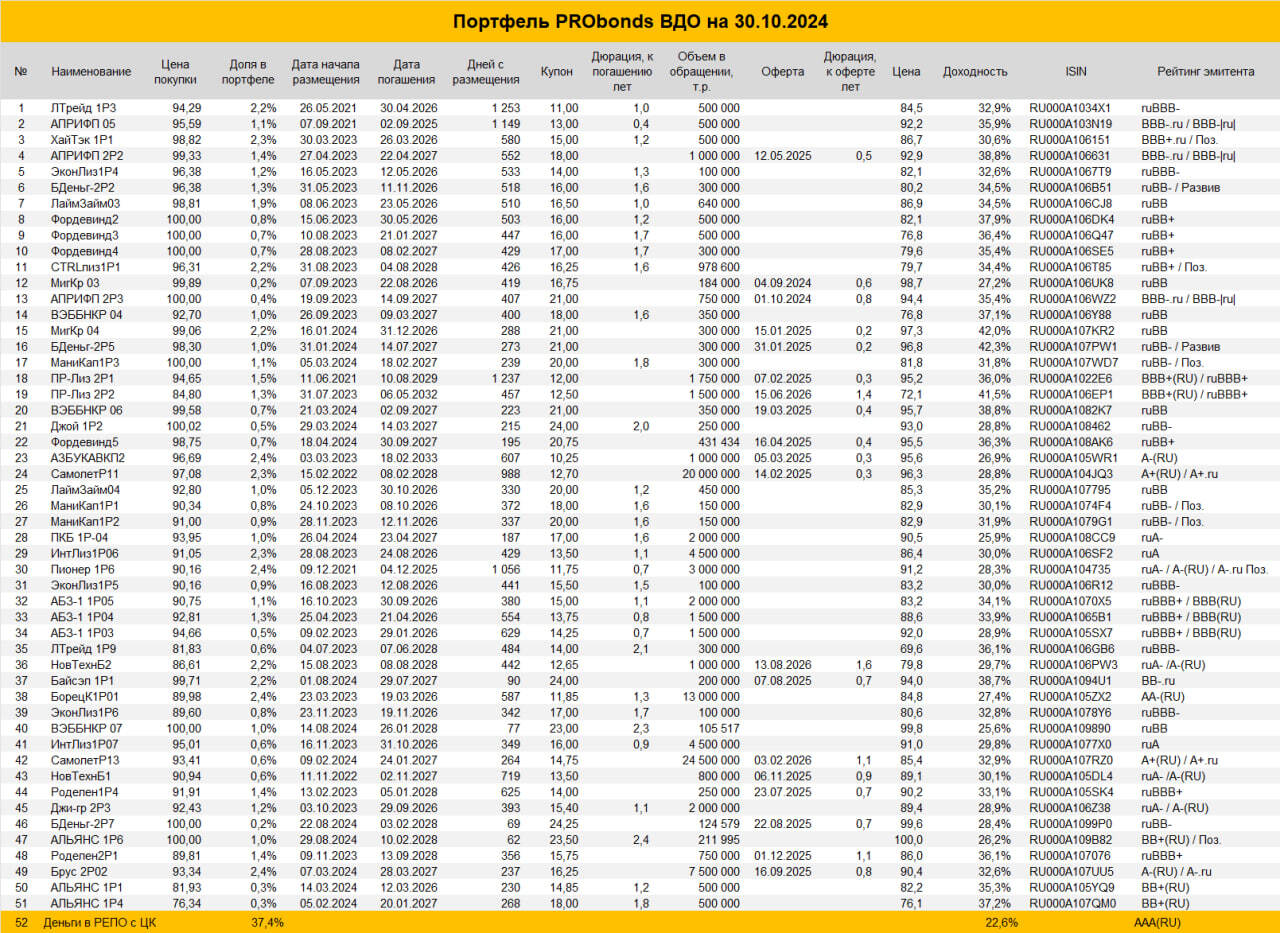The image size is (1280, 933).
Task: Click the 'Наименование' column header
Action: [x=91, y=72]
